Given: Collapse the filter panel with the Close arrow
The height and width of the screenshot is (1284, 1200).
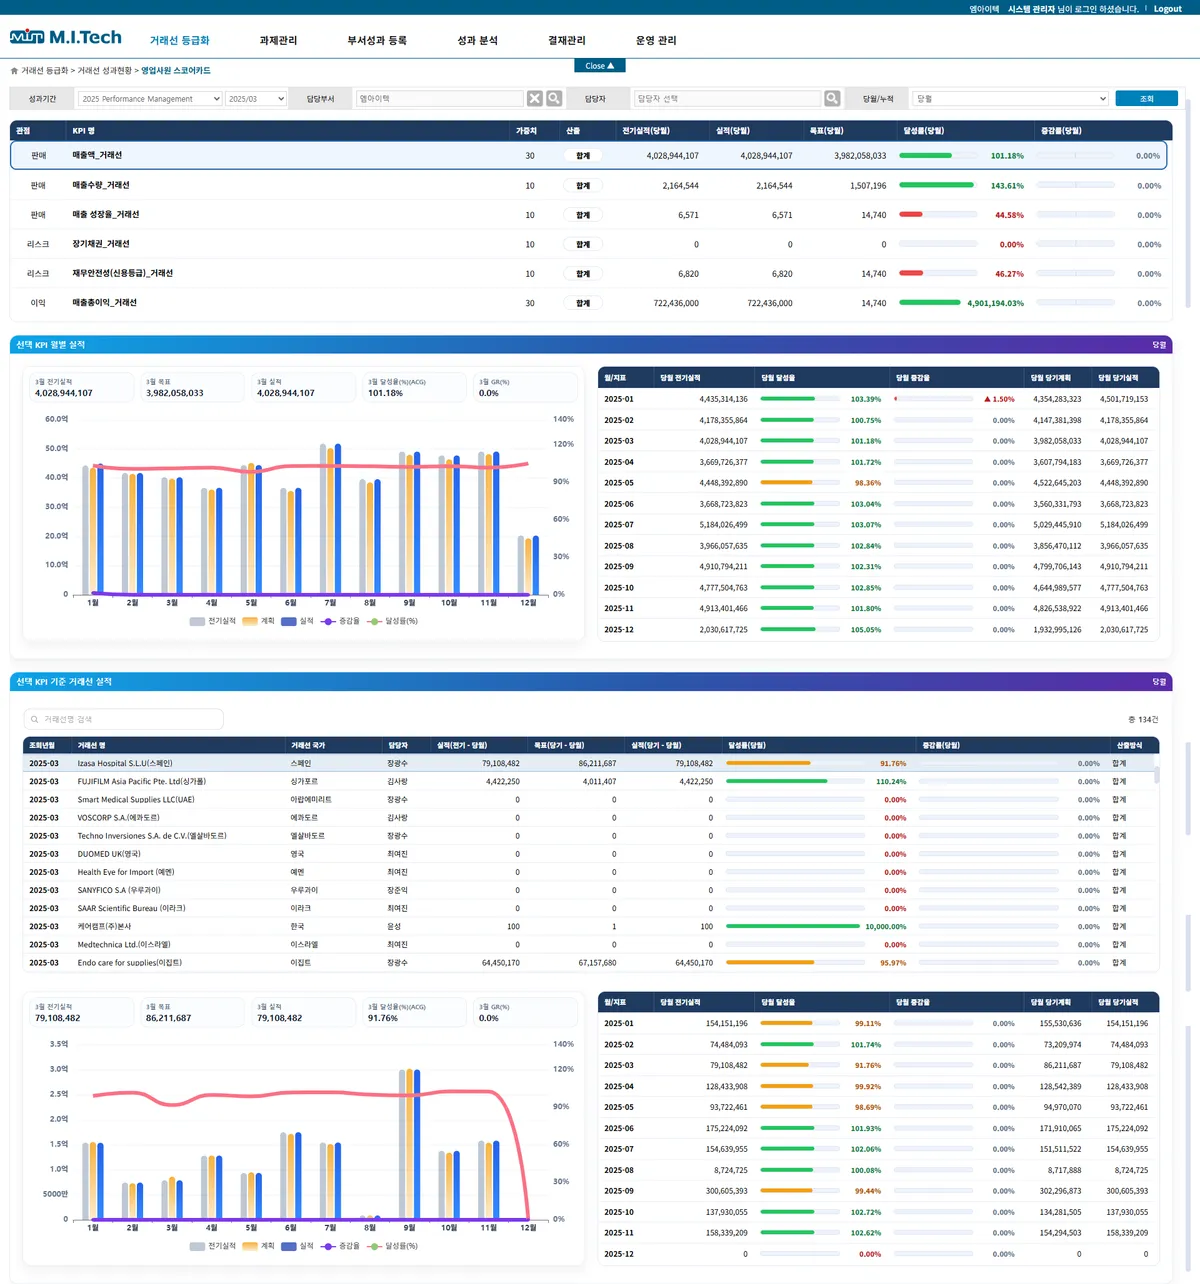Looking at the screenshot, I should point(600,65).
